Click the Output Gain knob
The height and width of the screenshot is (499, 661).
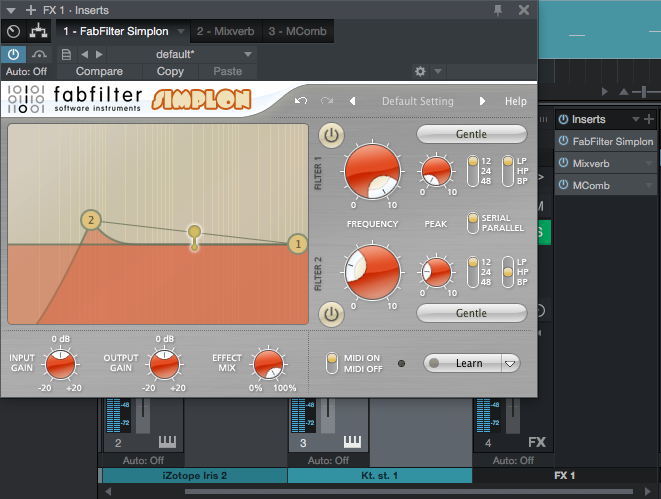[164, 365]
